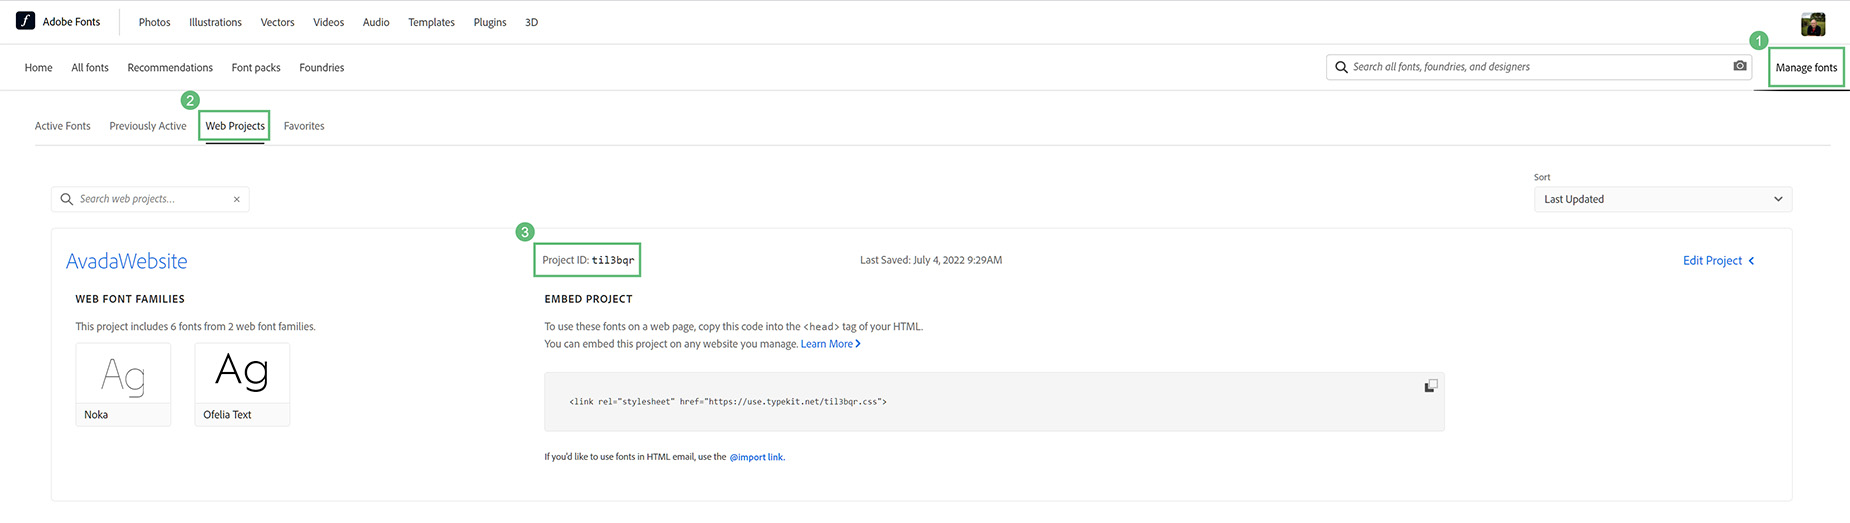Open the 3D menu item
Image resolution: width=1850 pixels, height=523 pixels.
[532, 22]
